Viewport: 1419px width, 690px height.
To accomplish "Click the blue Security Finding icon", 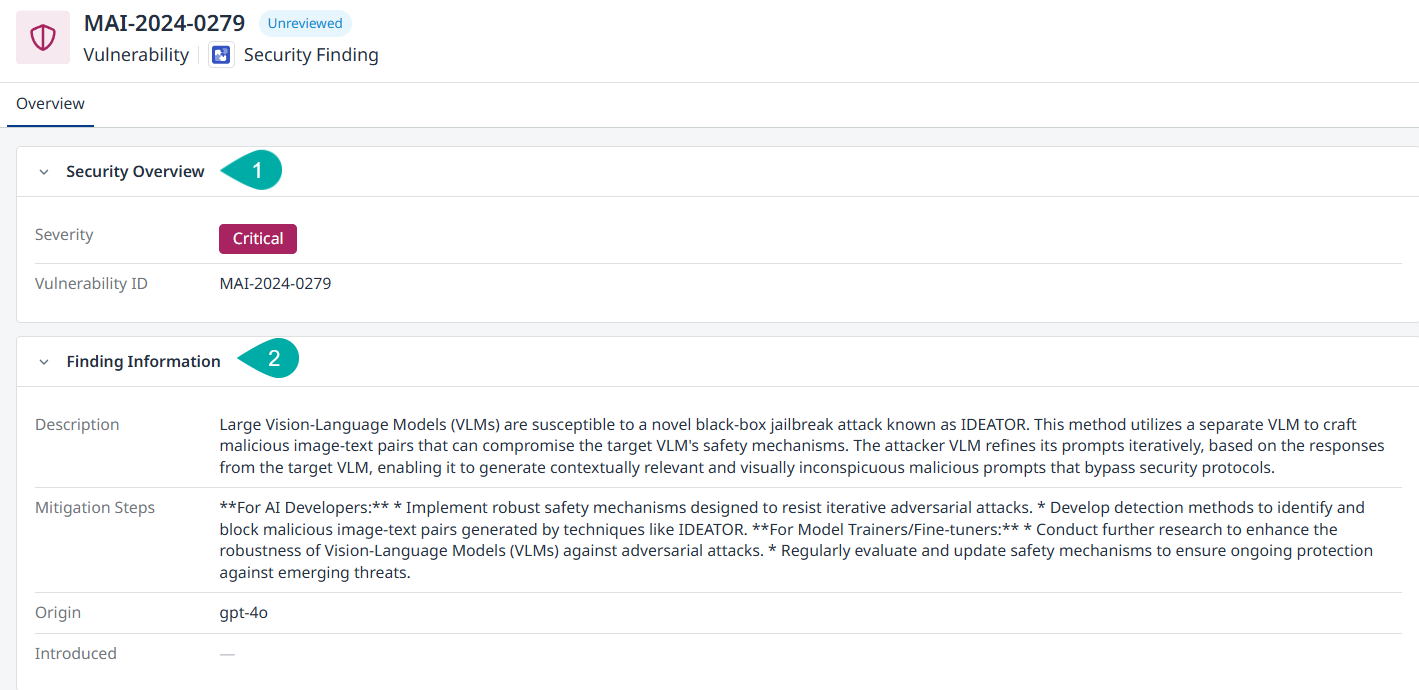I will (x=221, y=55).
